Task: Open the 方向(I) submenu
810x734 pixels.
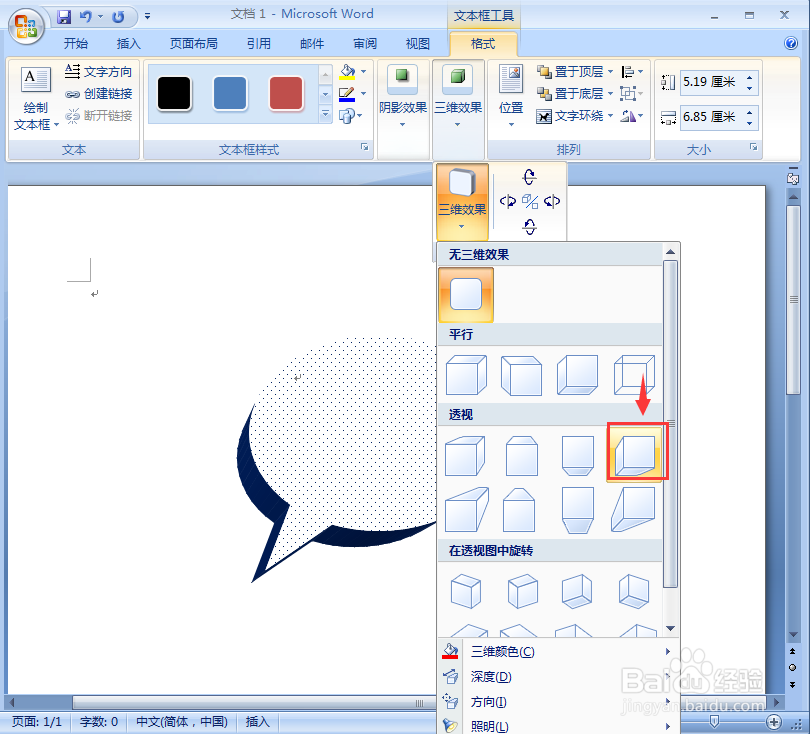Action: [x=558, y=702]
